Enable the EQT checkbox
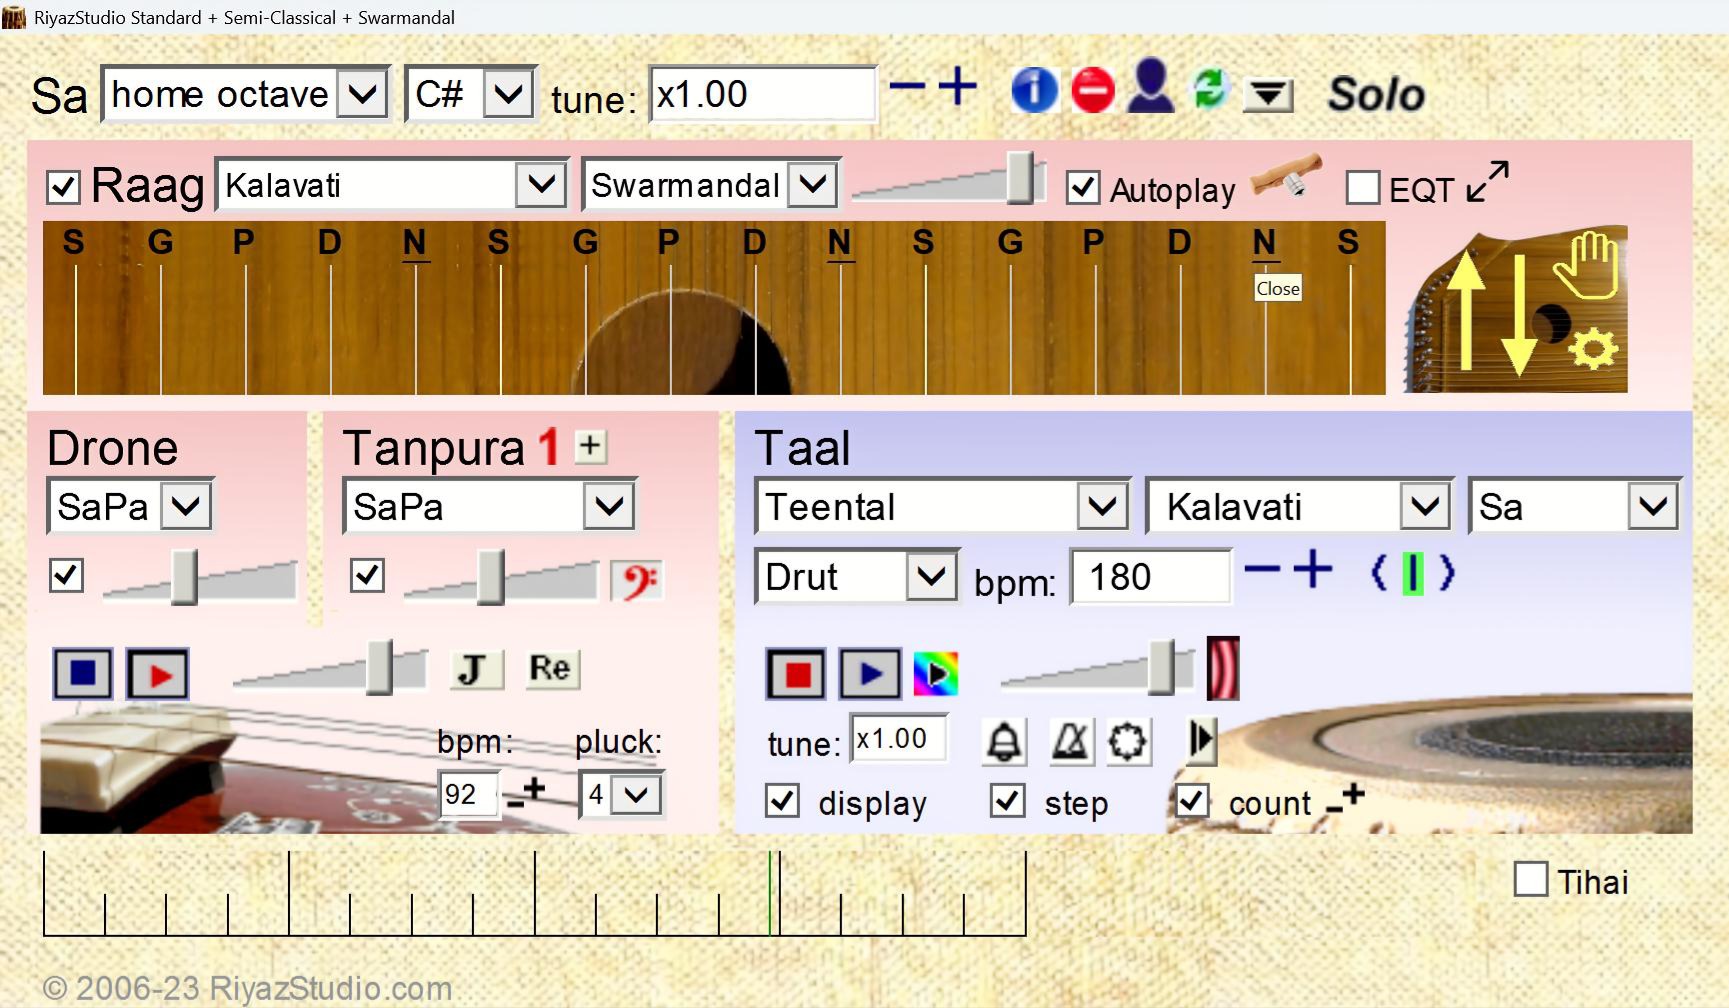This screenshot has width=1729, height=1008. pos(1363,188)
